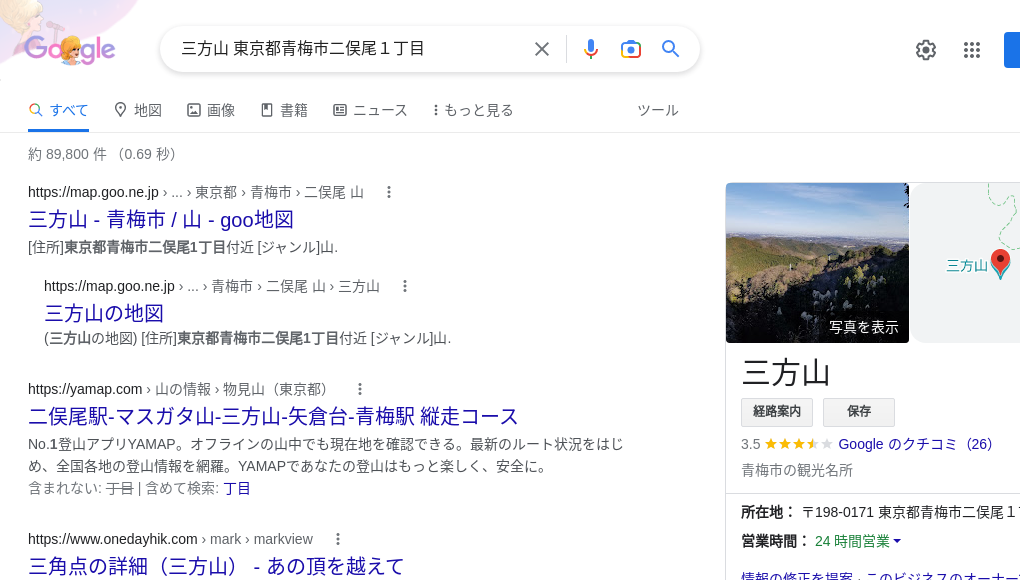Clear the search query with the X icon
This screenshot has width=1020, height=580.
(x=541, y=48)
